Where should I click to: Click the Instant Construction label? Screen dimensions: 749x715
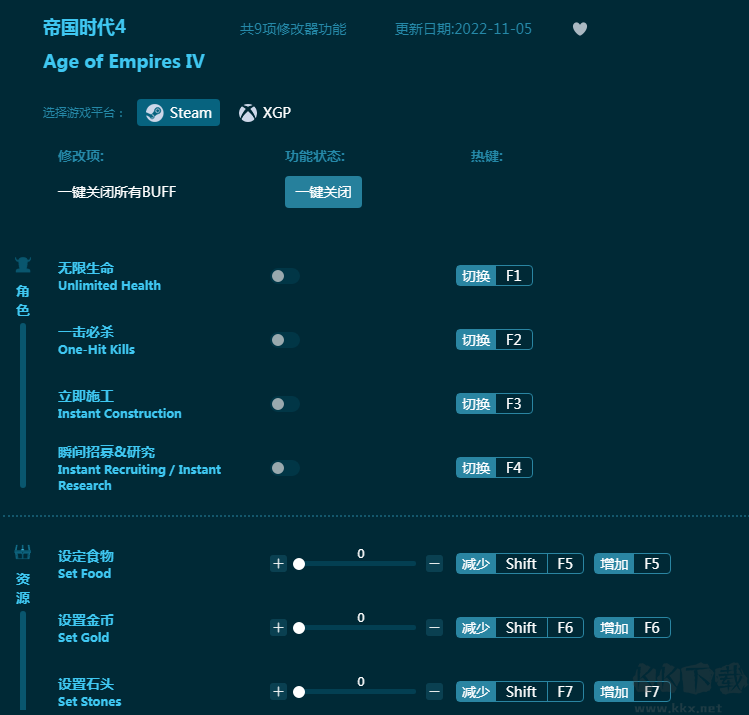click(119, 414)
